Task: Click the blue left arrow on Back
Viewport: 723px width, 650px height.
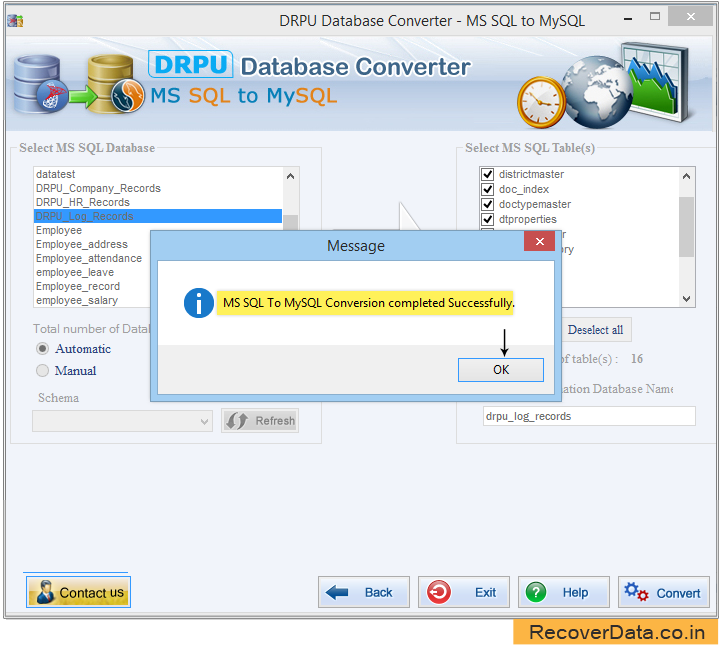Action: click(337, 592)
